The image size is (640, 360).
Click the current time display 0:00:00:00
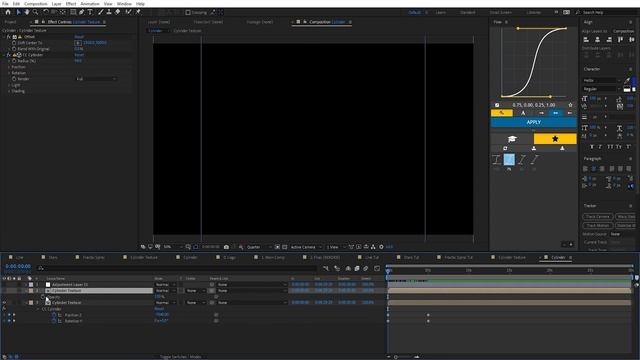pos(18,266)
